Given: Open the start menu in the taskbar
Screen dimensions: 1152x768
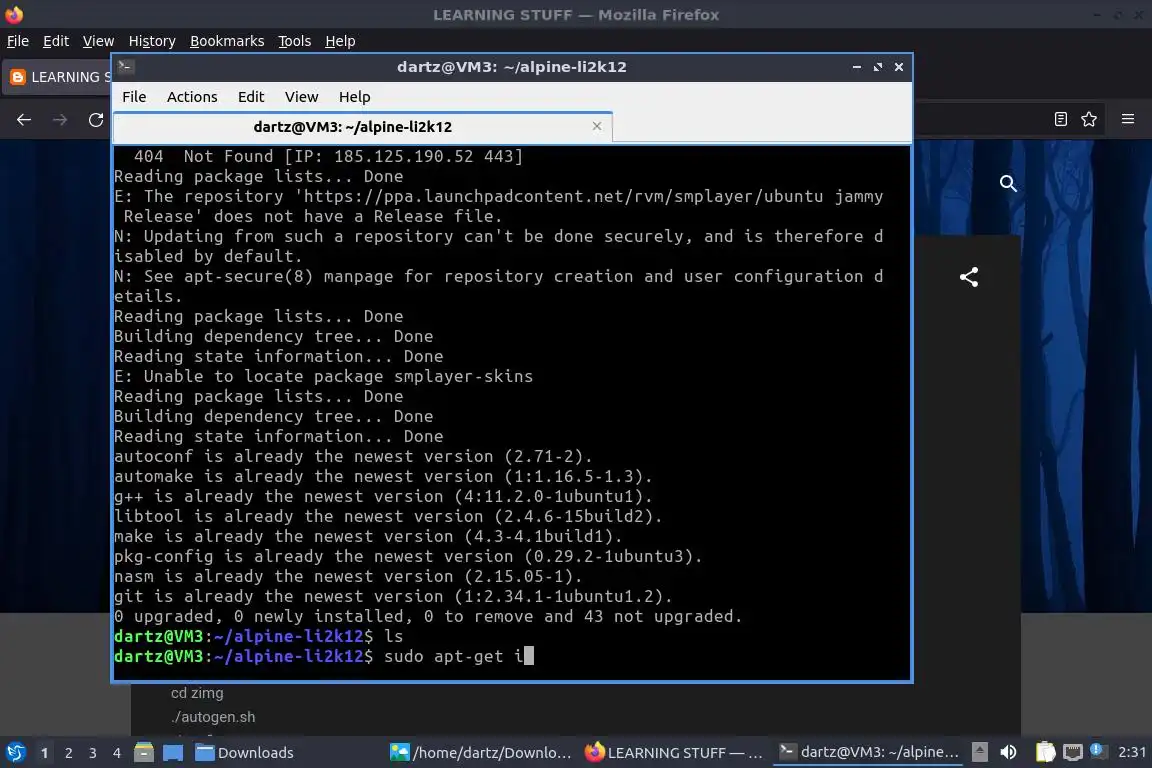Looking at the screenshot, I should [15, 753].
